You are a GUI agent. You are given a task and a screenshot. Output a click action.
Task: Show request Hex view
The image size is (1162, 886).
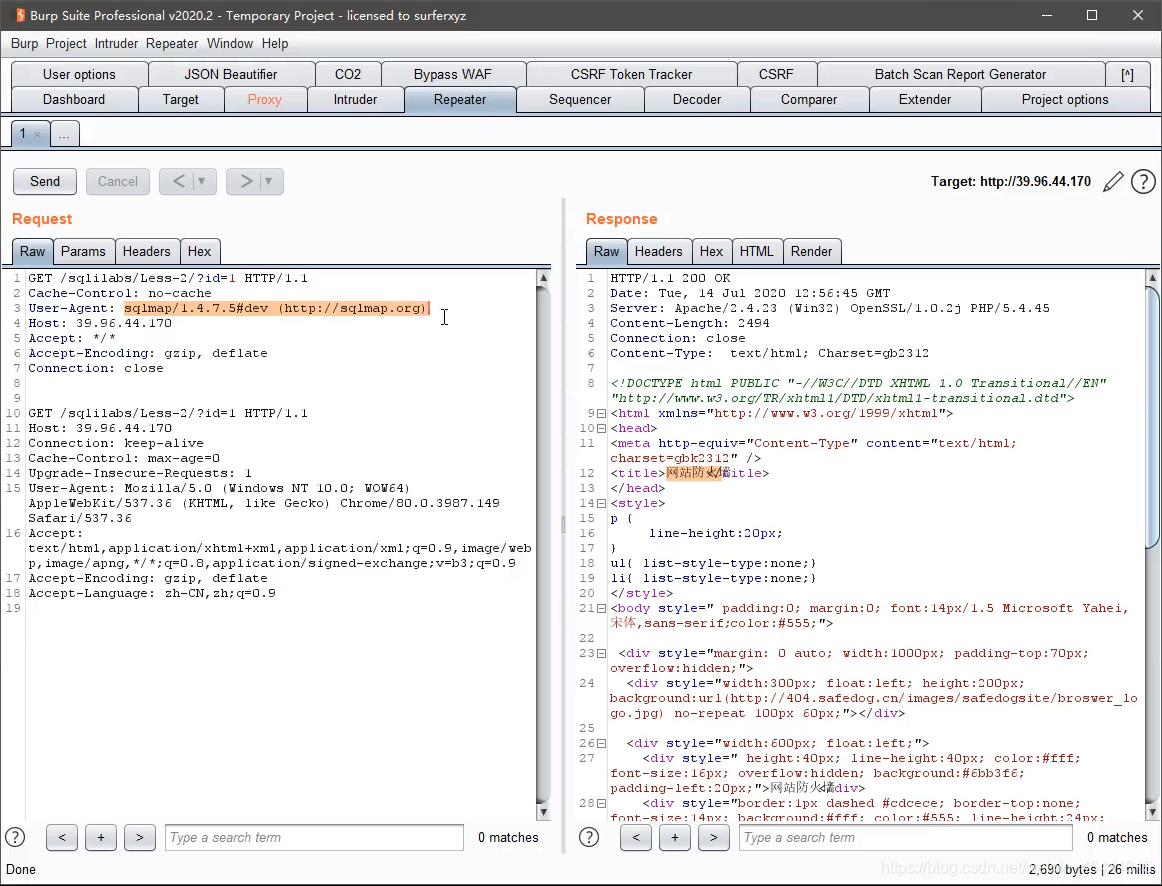(x=199, y=251)
